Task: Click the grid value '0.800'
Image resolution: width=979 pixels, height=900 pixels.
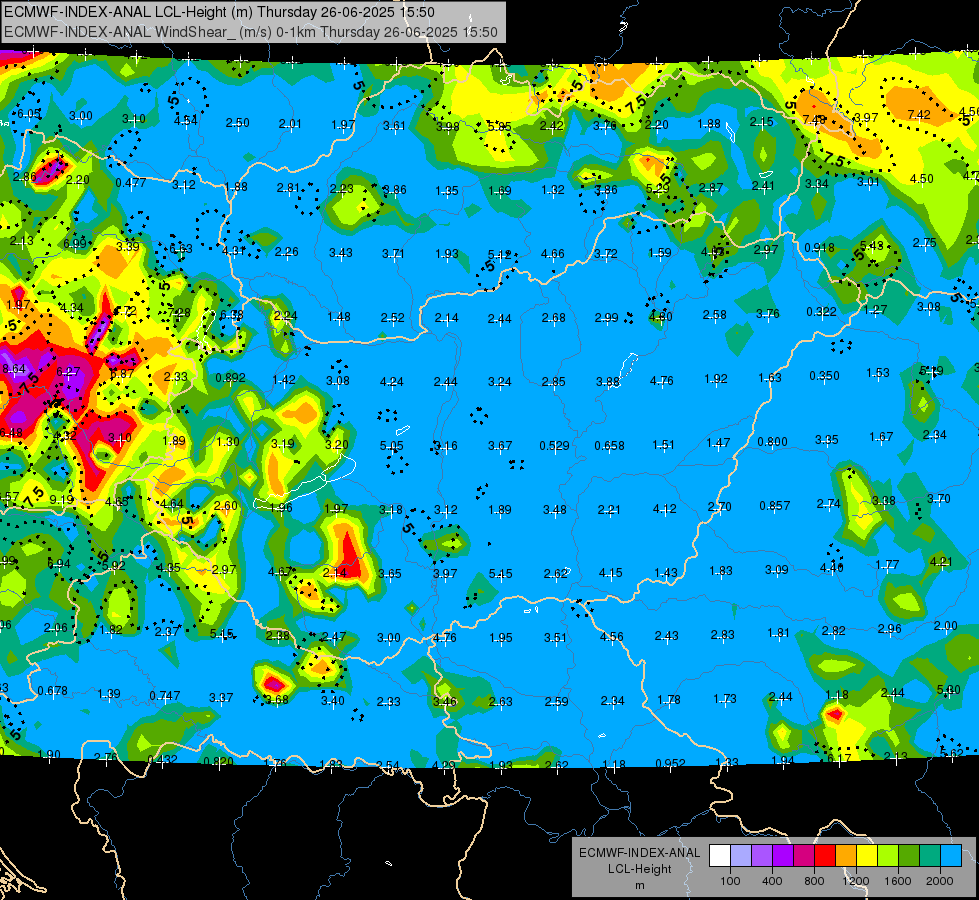Action: pyautogui.click(x=772, y=442)
